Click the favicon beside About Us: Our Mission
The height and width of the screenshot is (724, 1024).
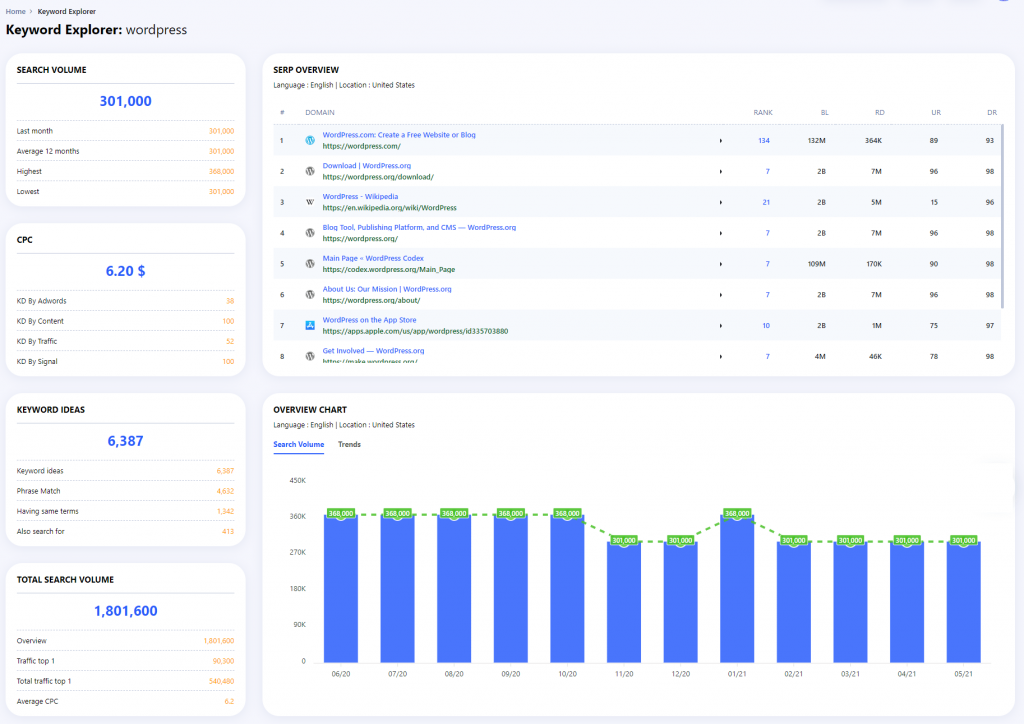coord(310,294)
